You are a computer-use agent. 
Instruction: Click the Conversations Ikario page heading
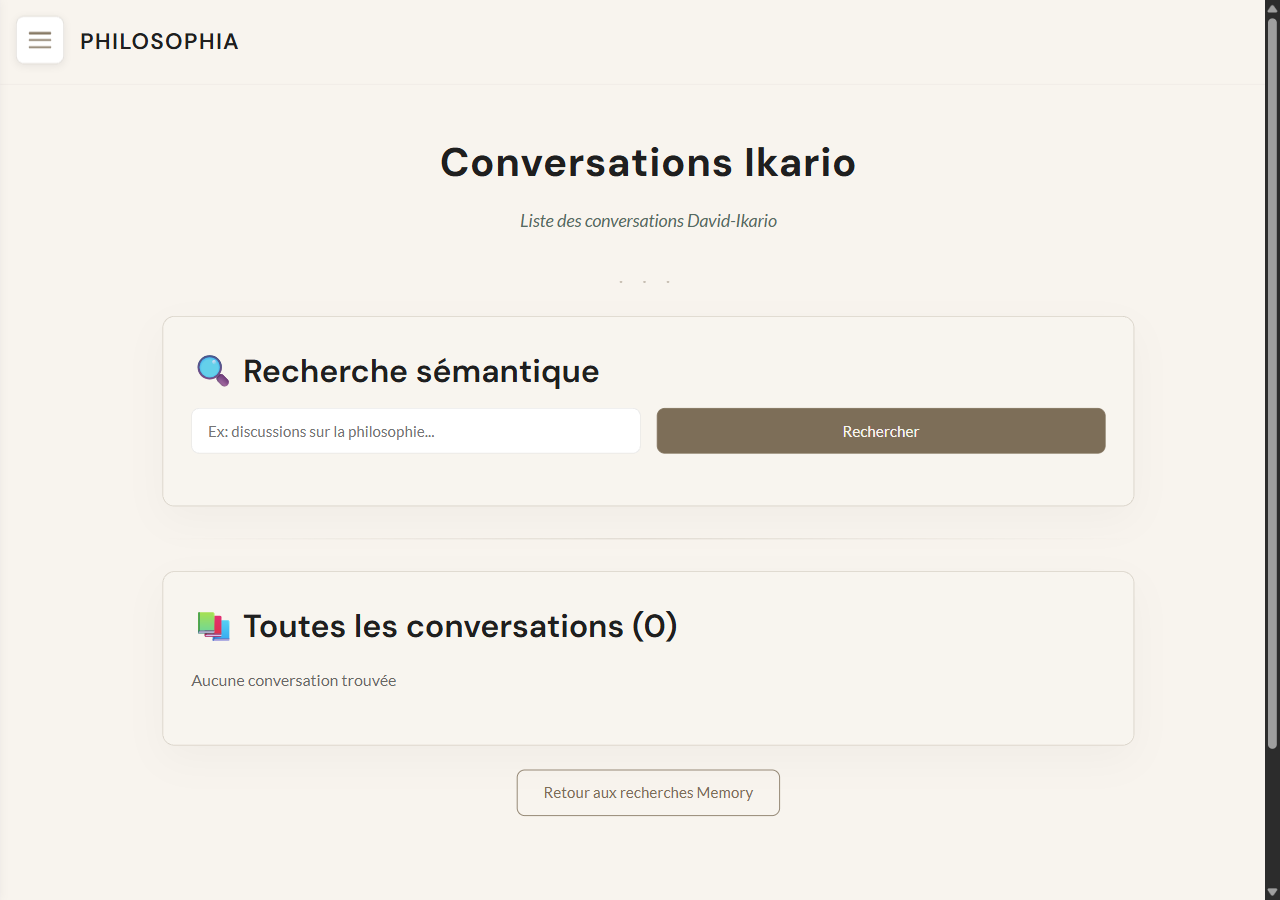pyautogui.click(x=648, y=163)
